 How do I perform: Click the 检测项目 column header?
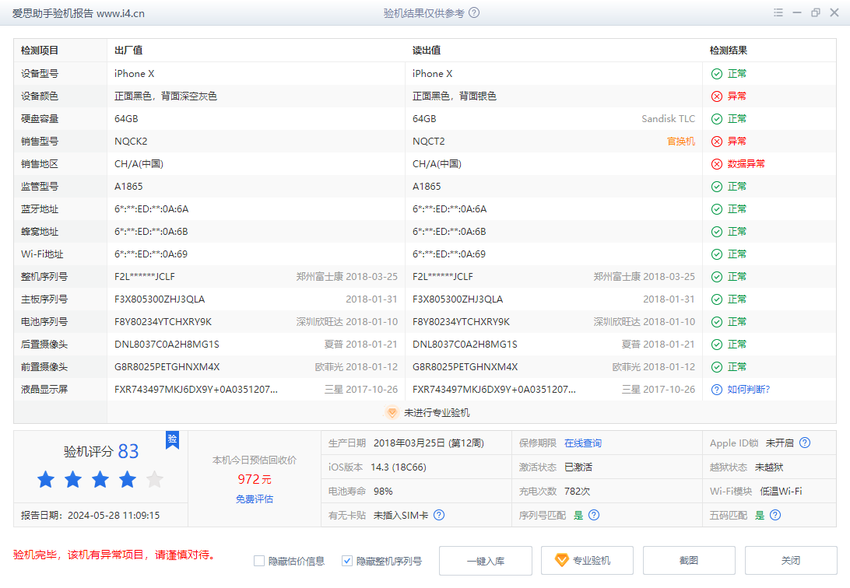[40, 50]
